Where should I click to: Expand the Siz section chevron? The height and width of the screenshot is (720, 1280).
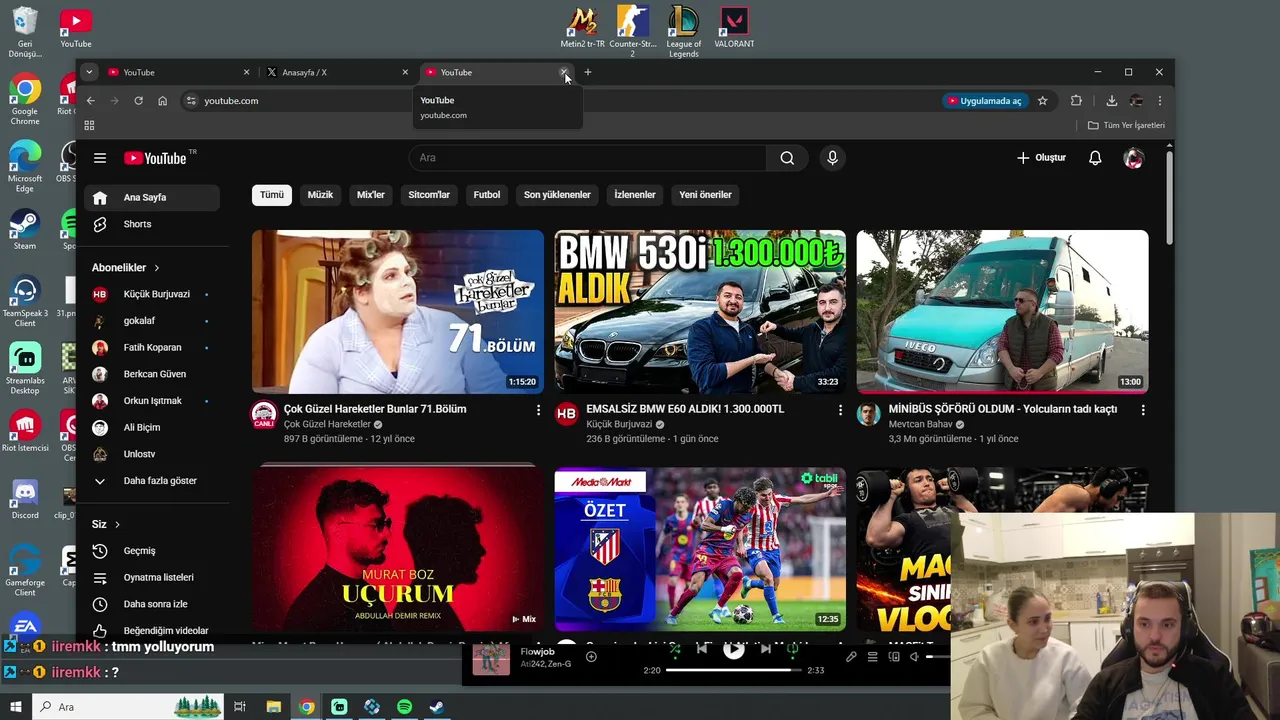tap(117, 524)
